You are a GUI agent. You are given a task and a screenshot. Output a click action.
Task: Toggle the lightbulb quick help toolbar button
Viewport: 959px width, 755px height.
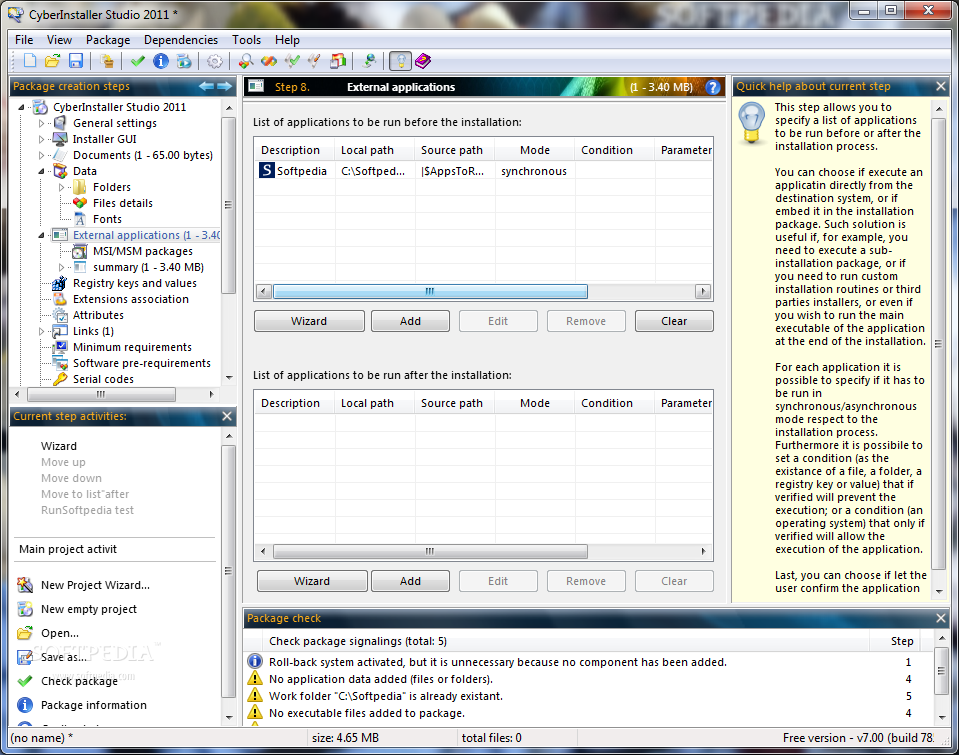(401, 61)
